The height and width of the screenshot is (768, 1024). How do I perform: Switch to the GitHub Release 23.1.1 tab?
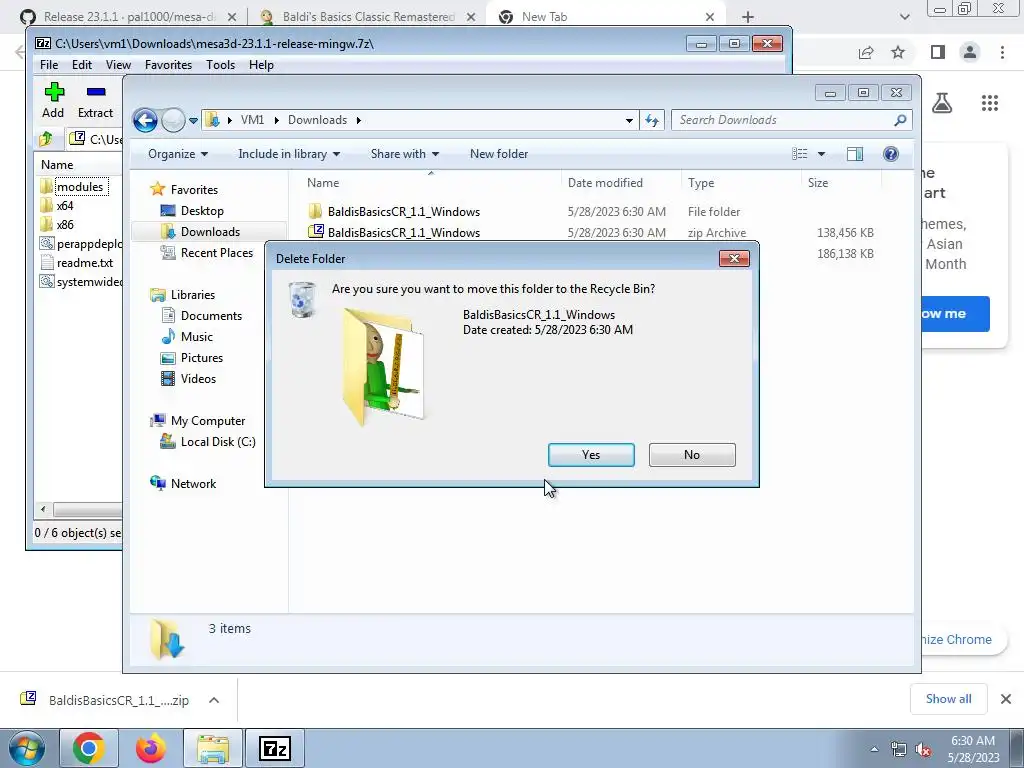[127, 17]
